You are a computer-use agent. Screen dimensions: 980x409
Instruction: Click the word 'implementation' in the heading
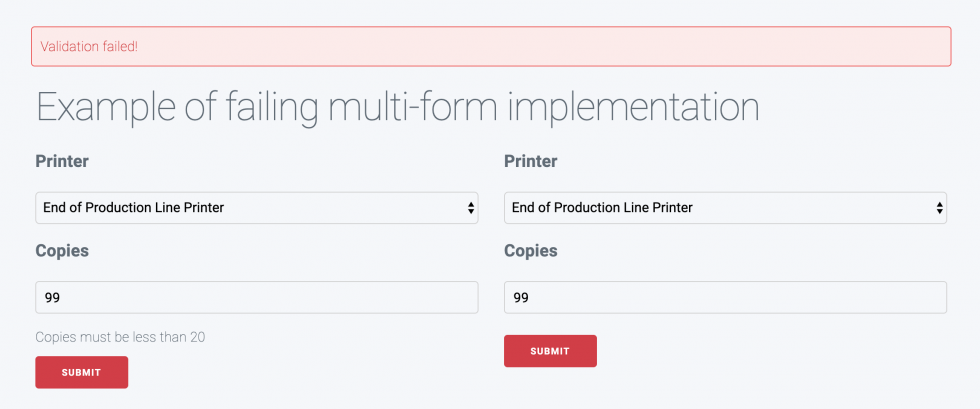click(x=633, y=108)
